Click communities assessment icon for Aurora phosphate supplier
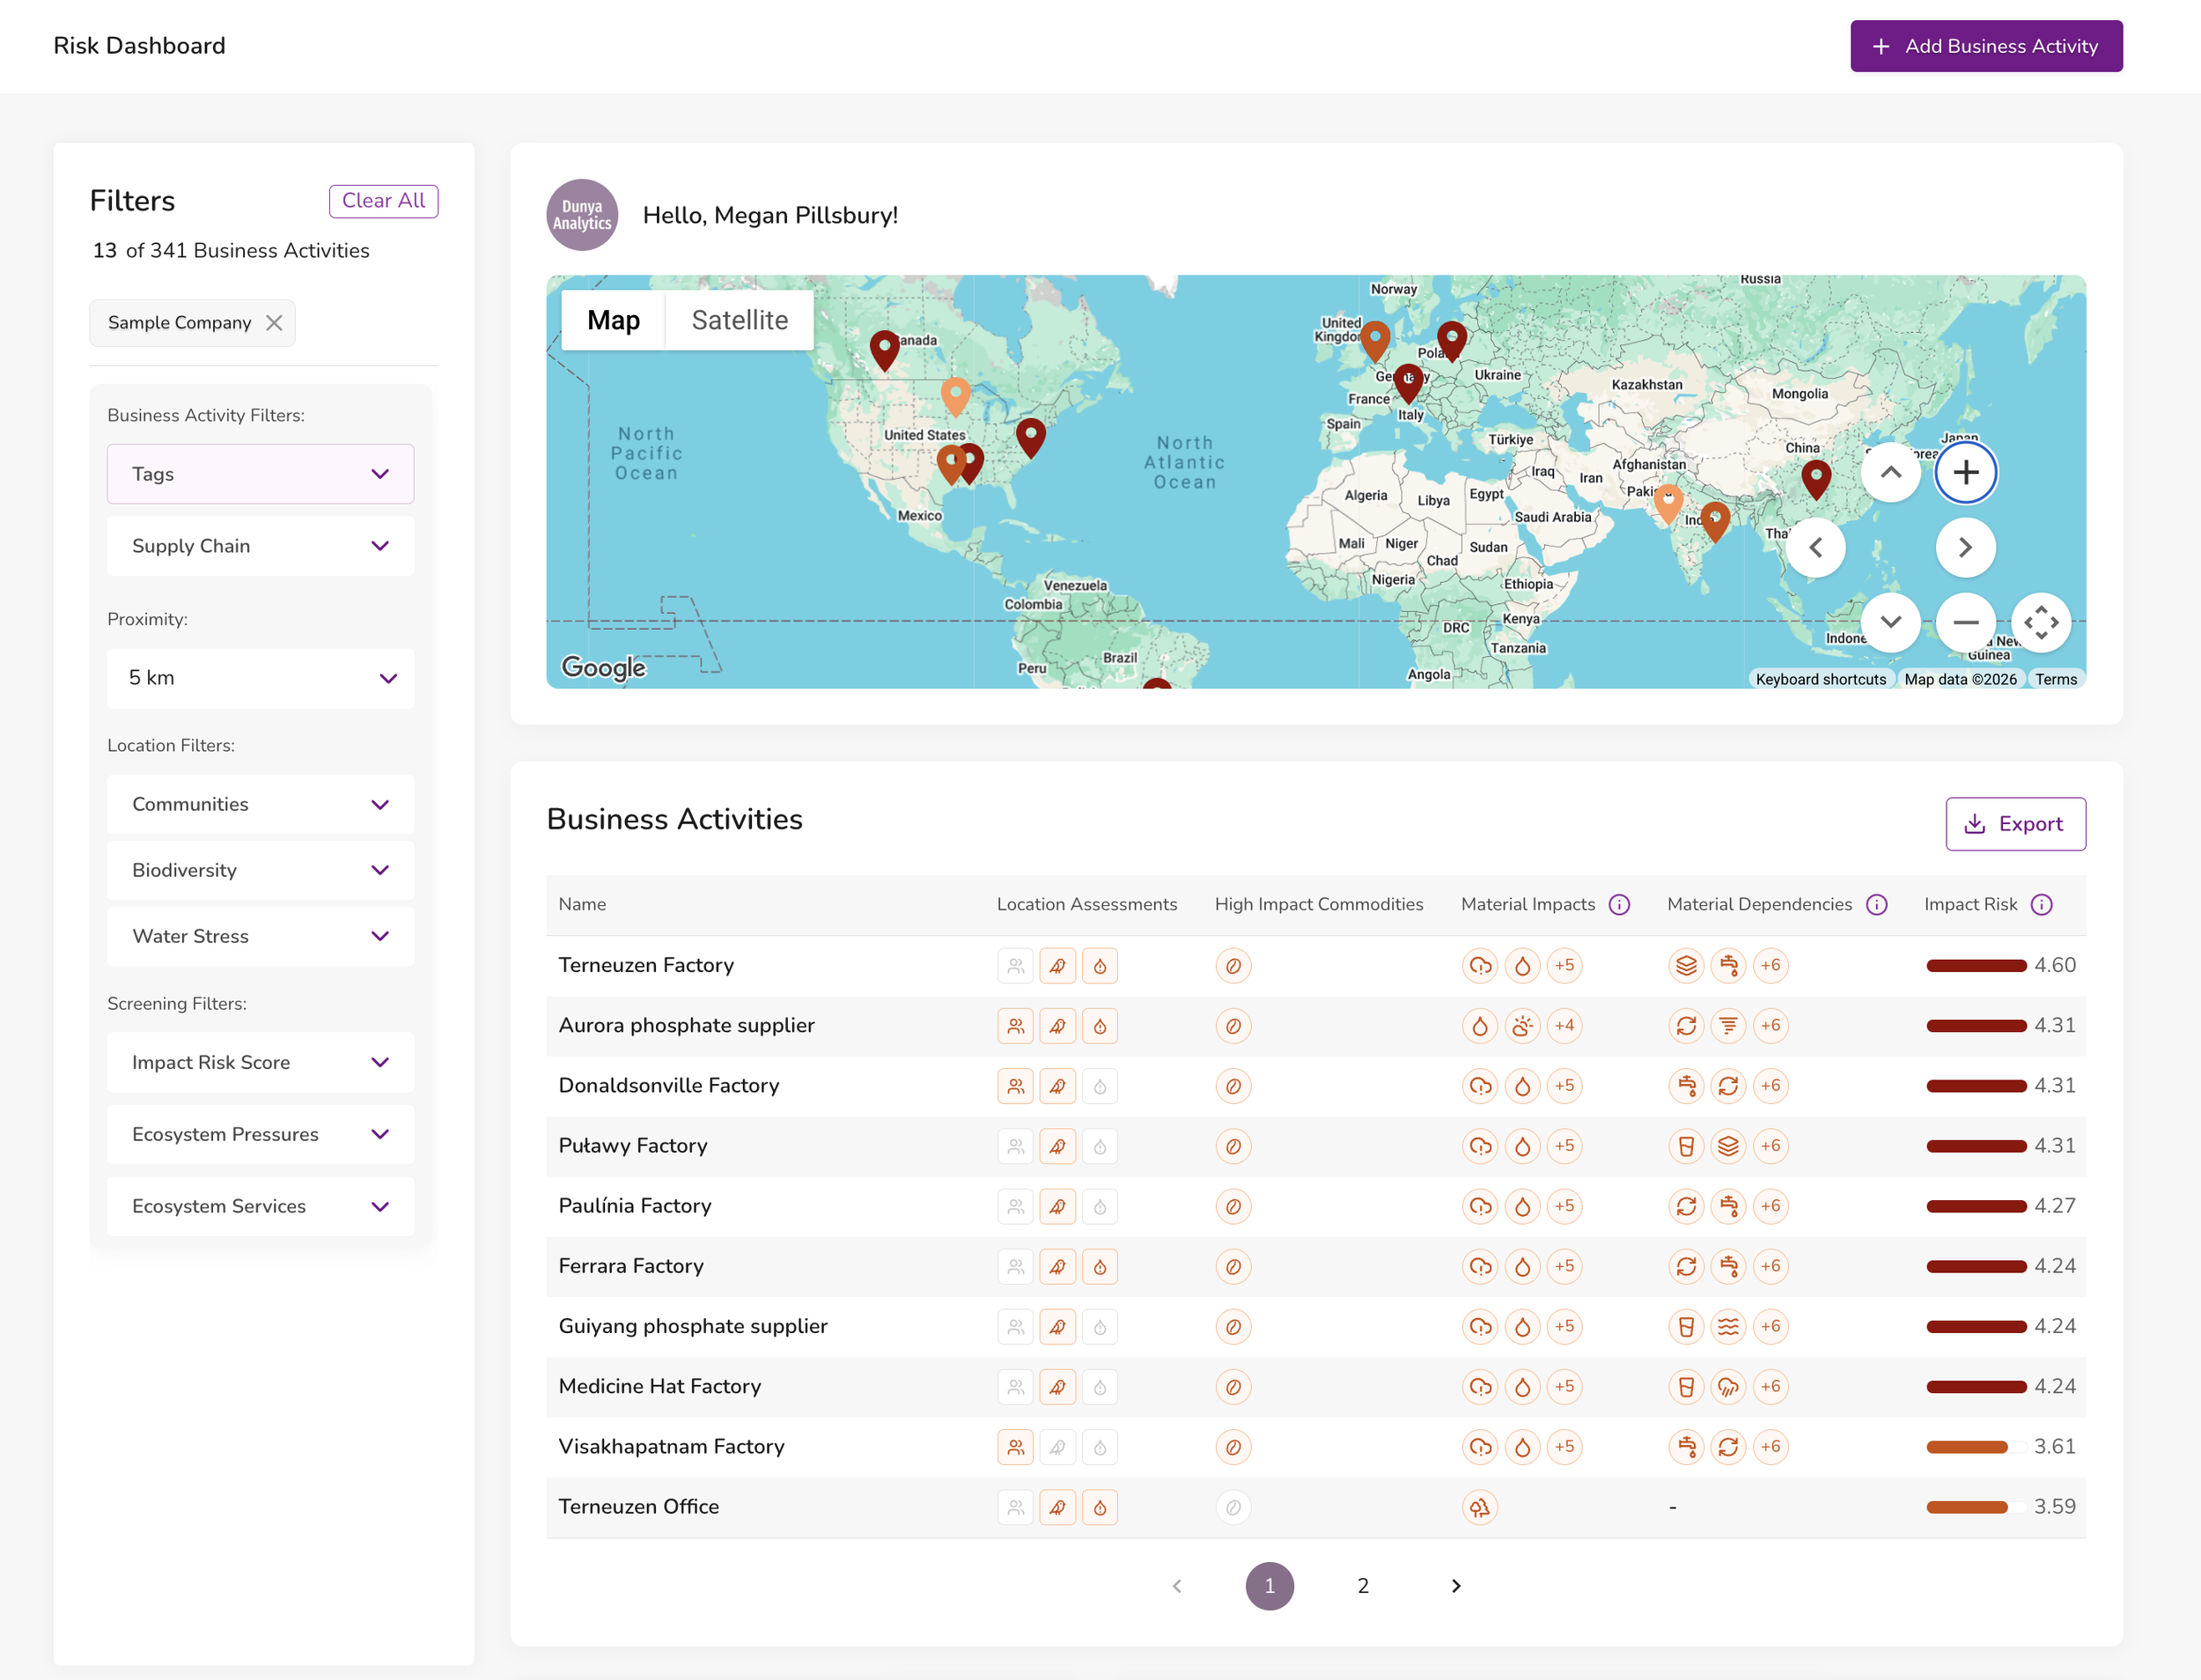The height and width of the screenshot is (1680, 2201). click(1015, 1026)
